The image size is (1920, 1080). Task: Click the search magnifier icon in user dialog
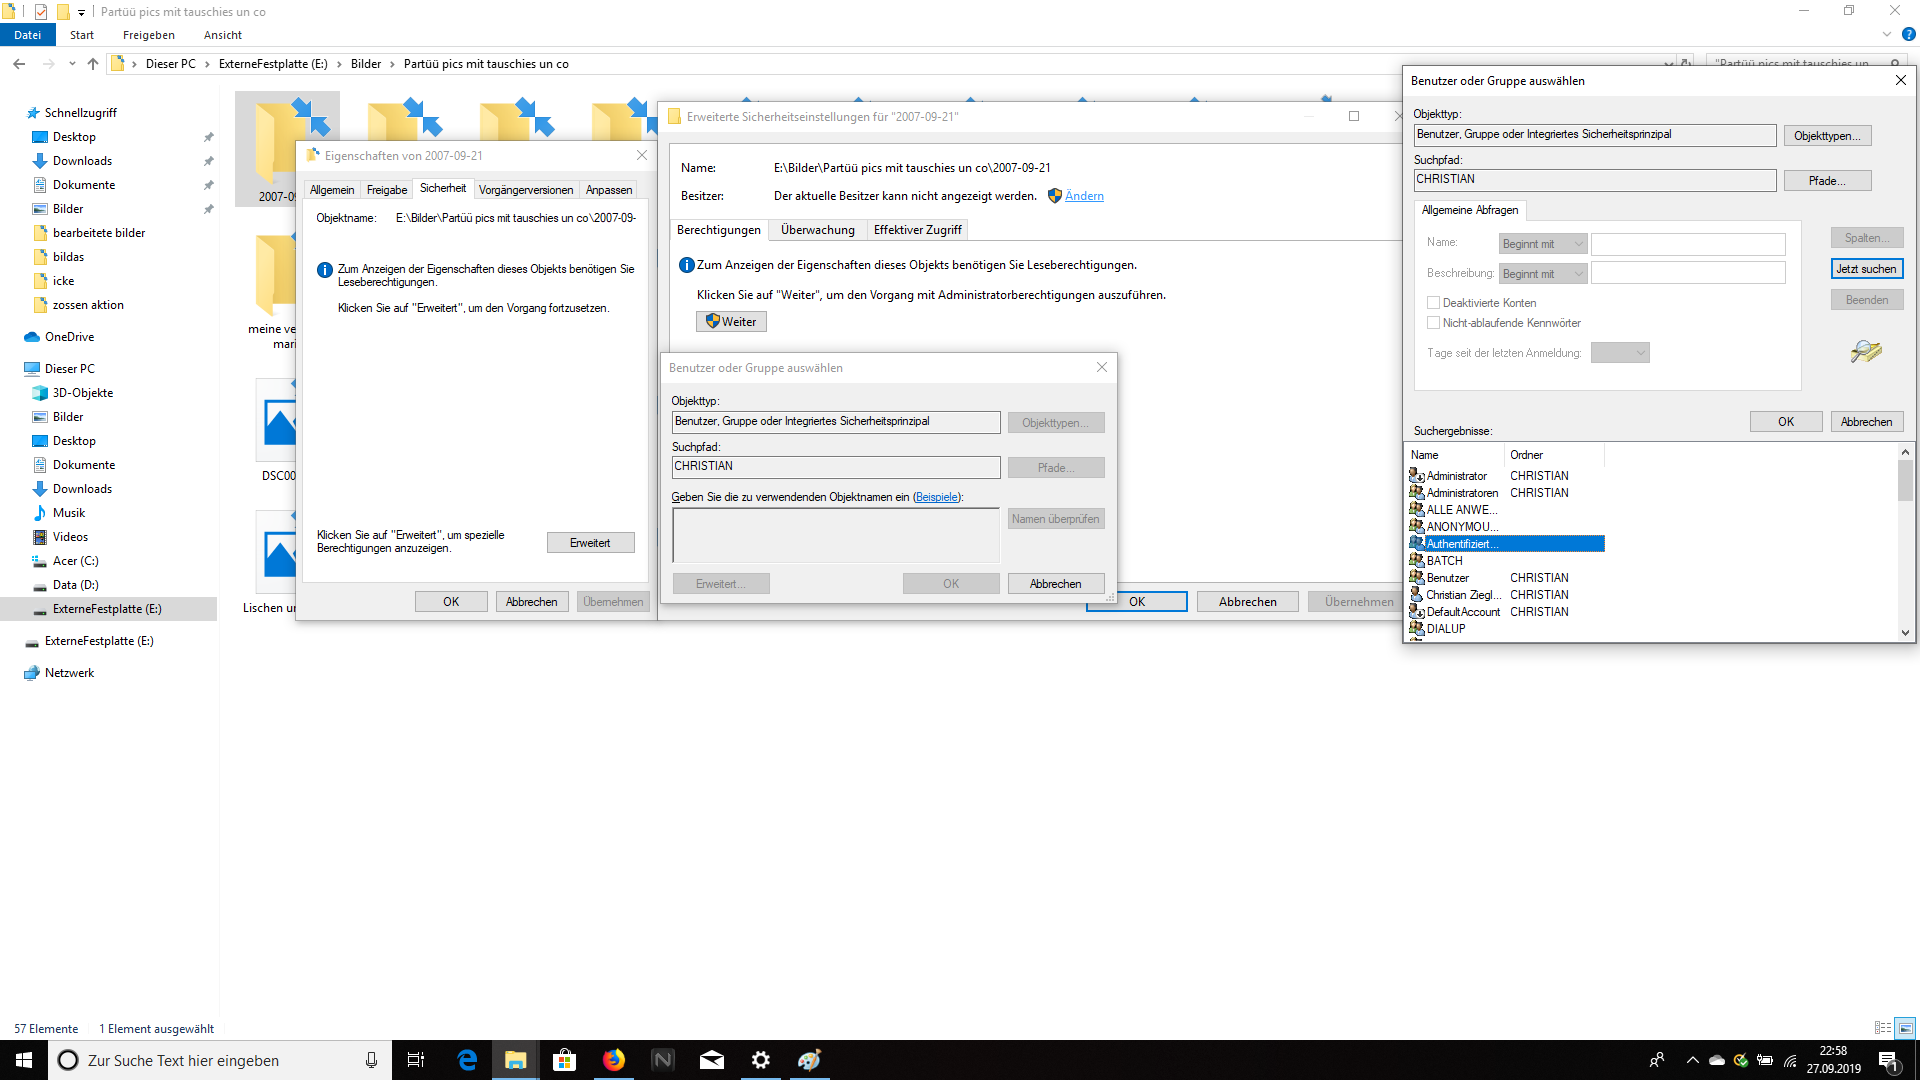tap(1865, 351)
